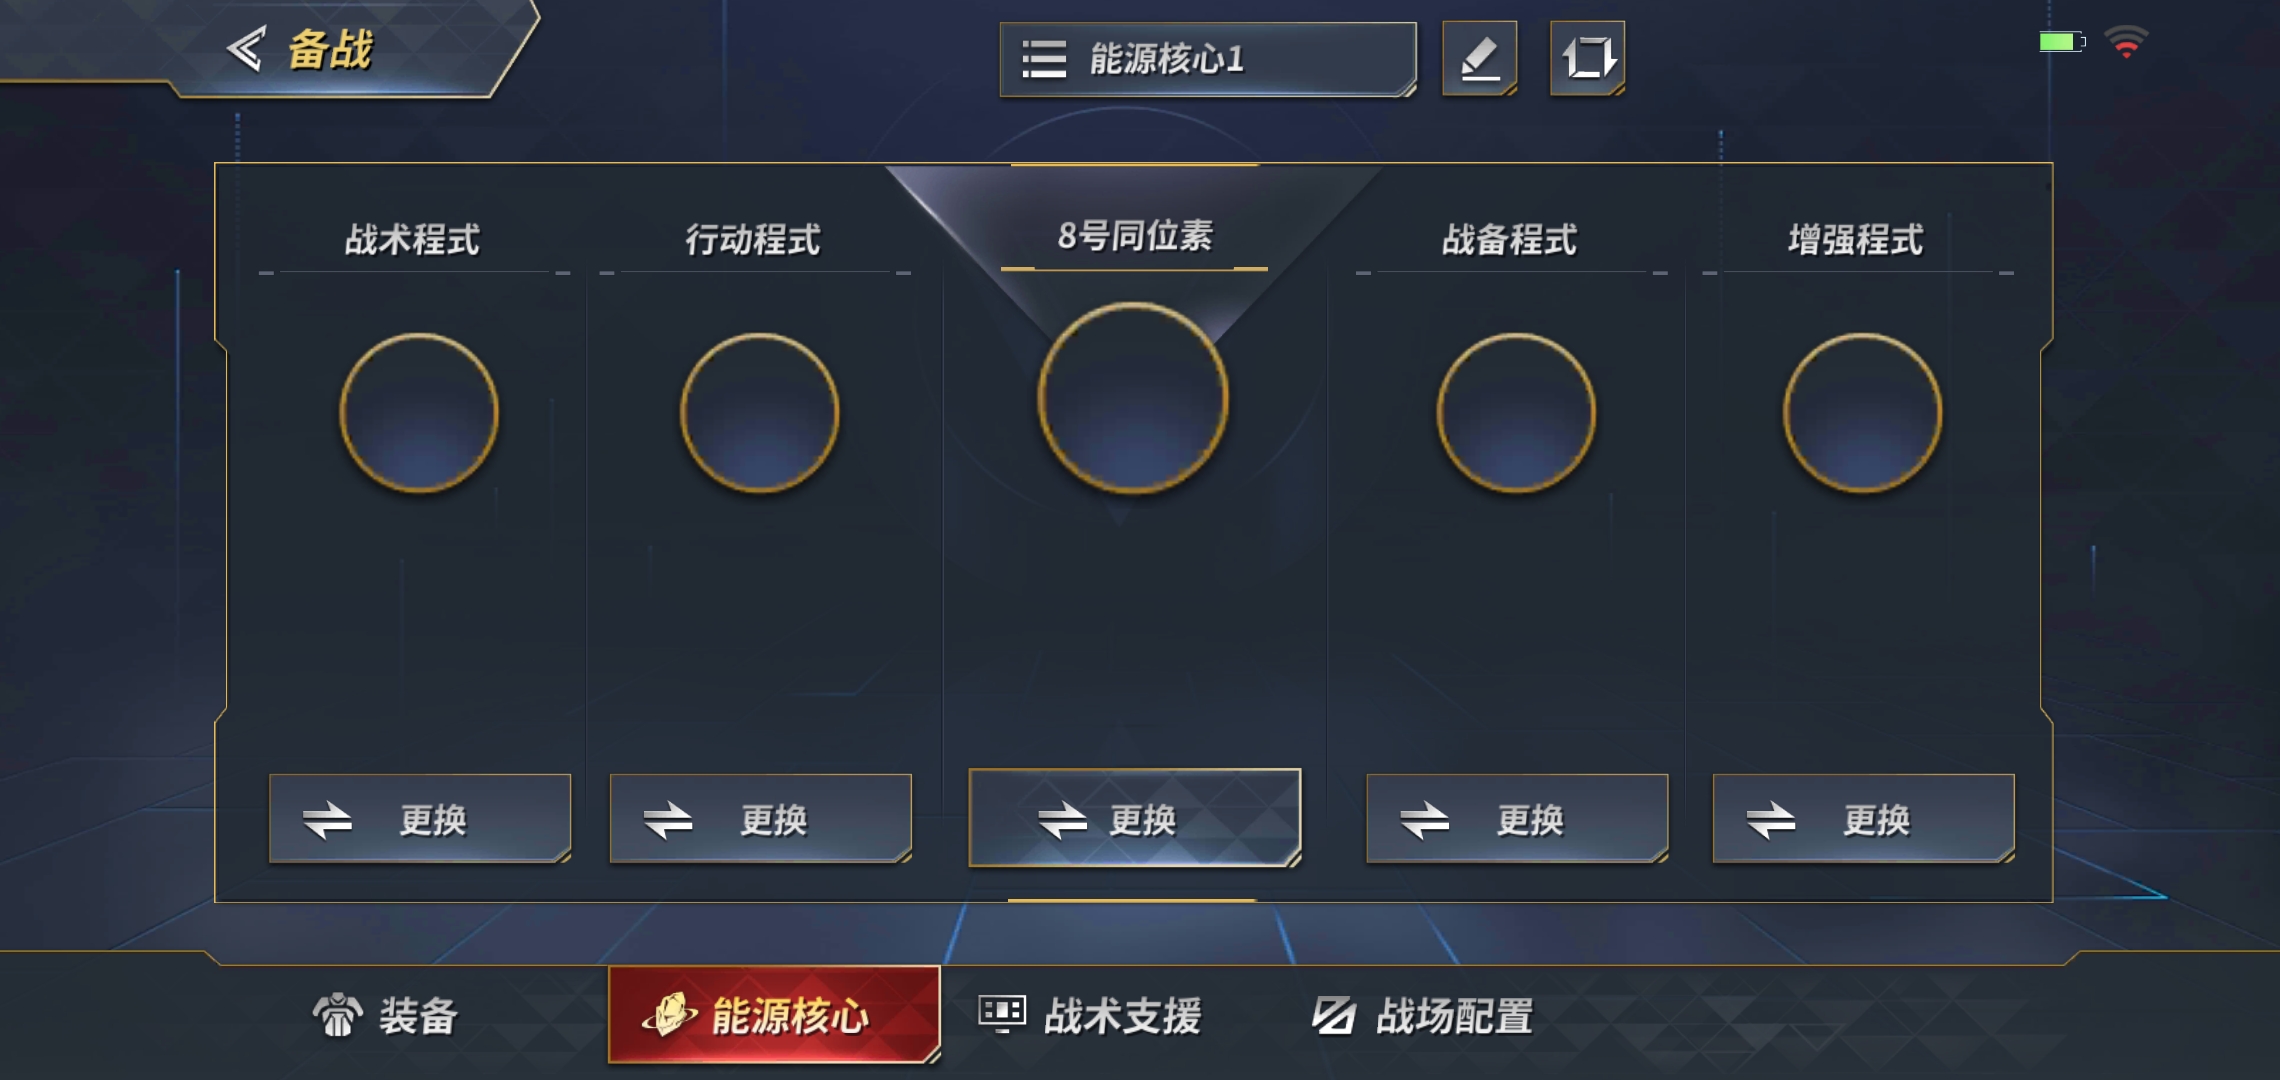
Task: Select the empty 战备程式 circle slot
Action: click(1516, 412)
